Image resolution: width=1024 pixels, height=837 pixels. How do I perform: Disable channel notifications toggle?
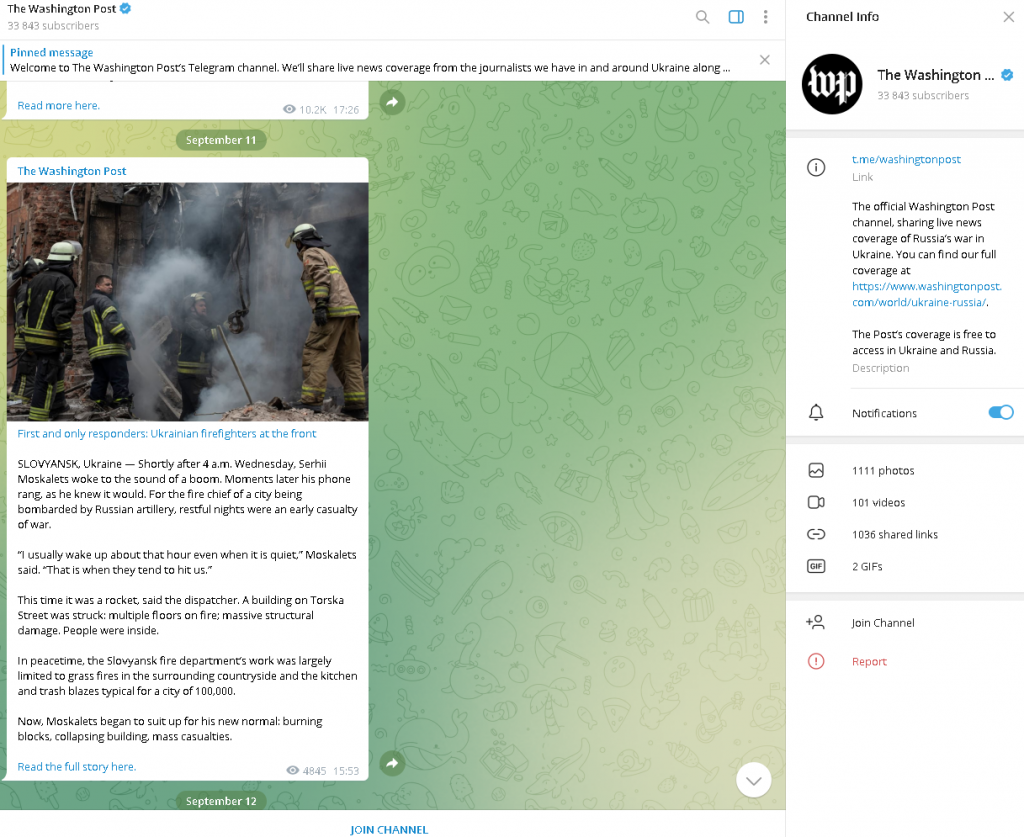(x=1000, y=412)
